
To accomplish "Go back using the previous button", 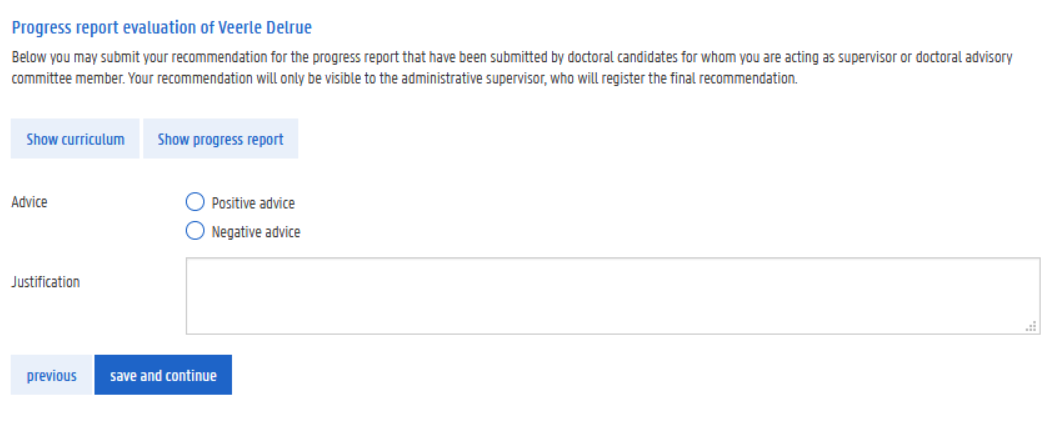I will 52,376.
